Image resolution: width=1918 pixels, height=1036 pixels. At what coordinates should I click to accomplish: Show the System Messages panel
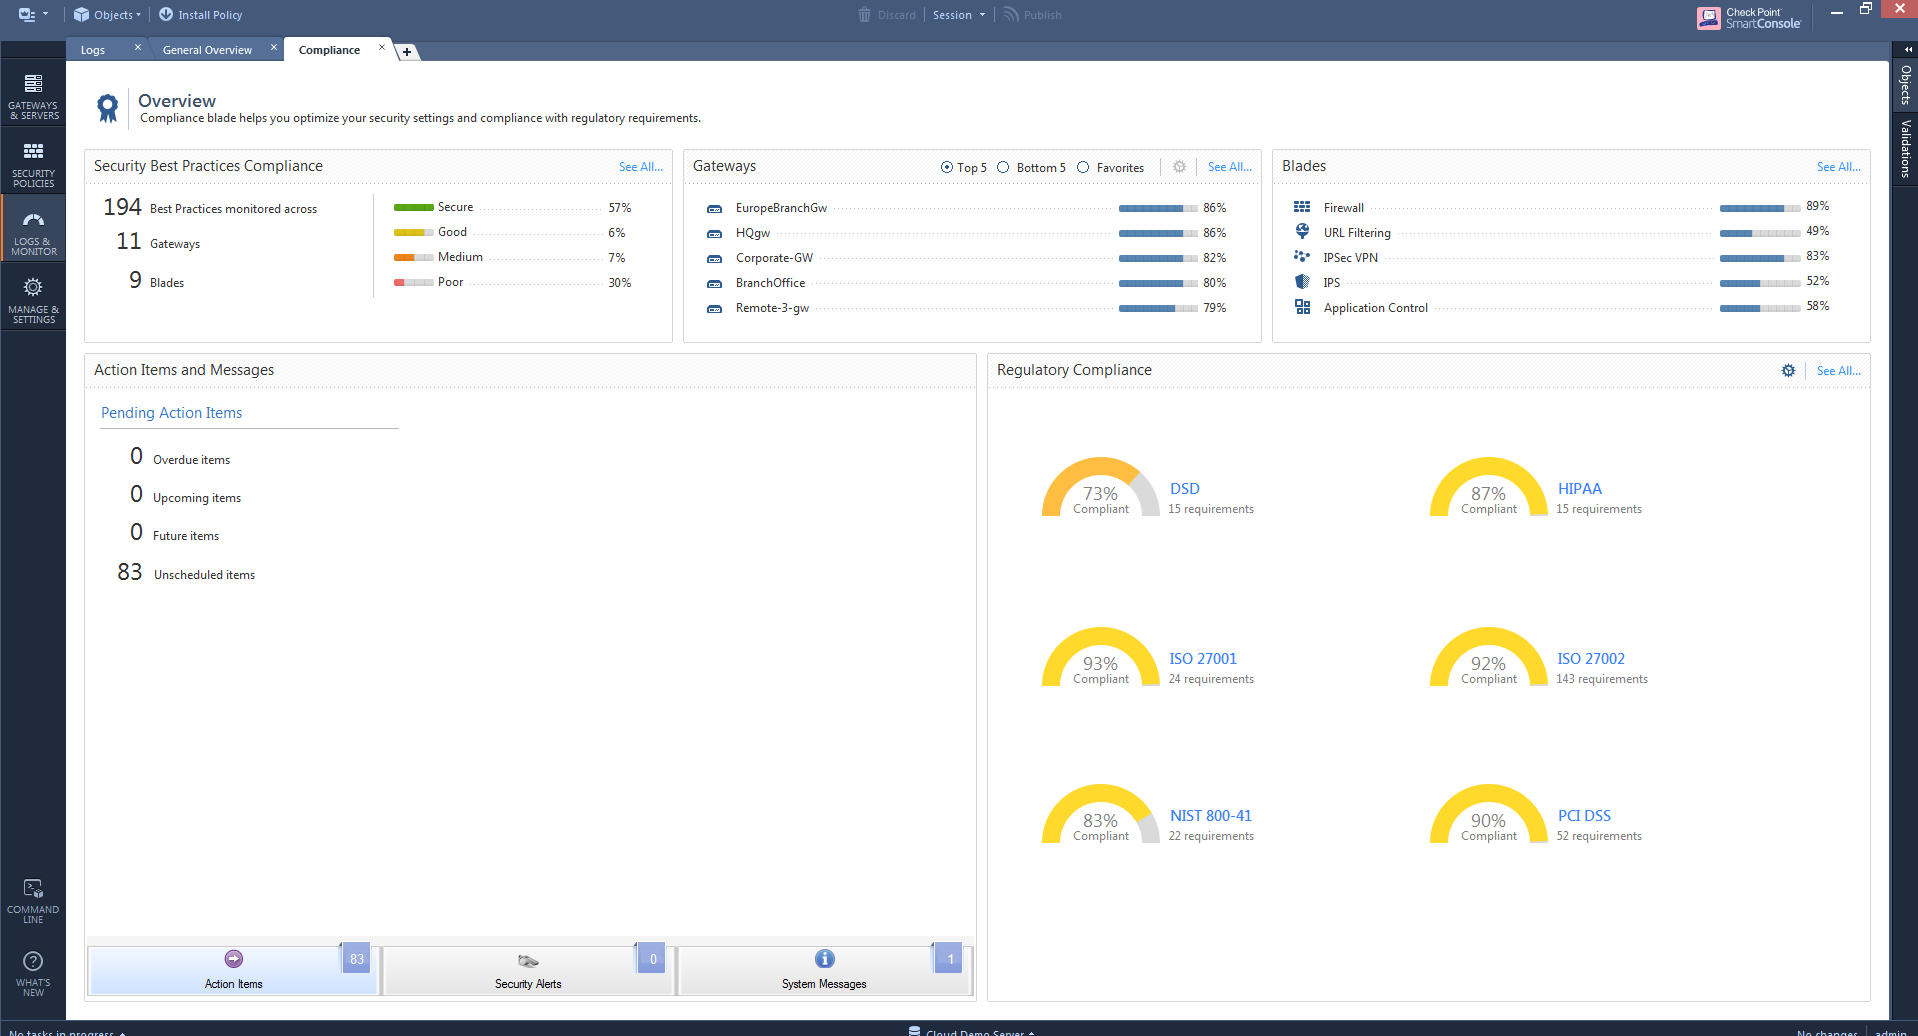(824, 970)
